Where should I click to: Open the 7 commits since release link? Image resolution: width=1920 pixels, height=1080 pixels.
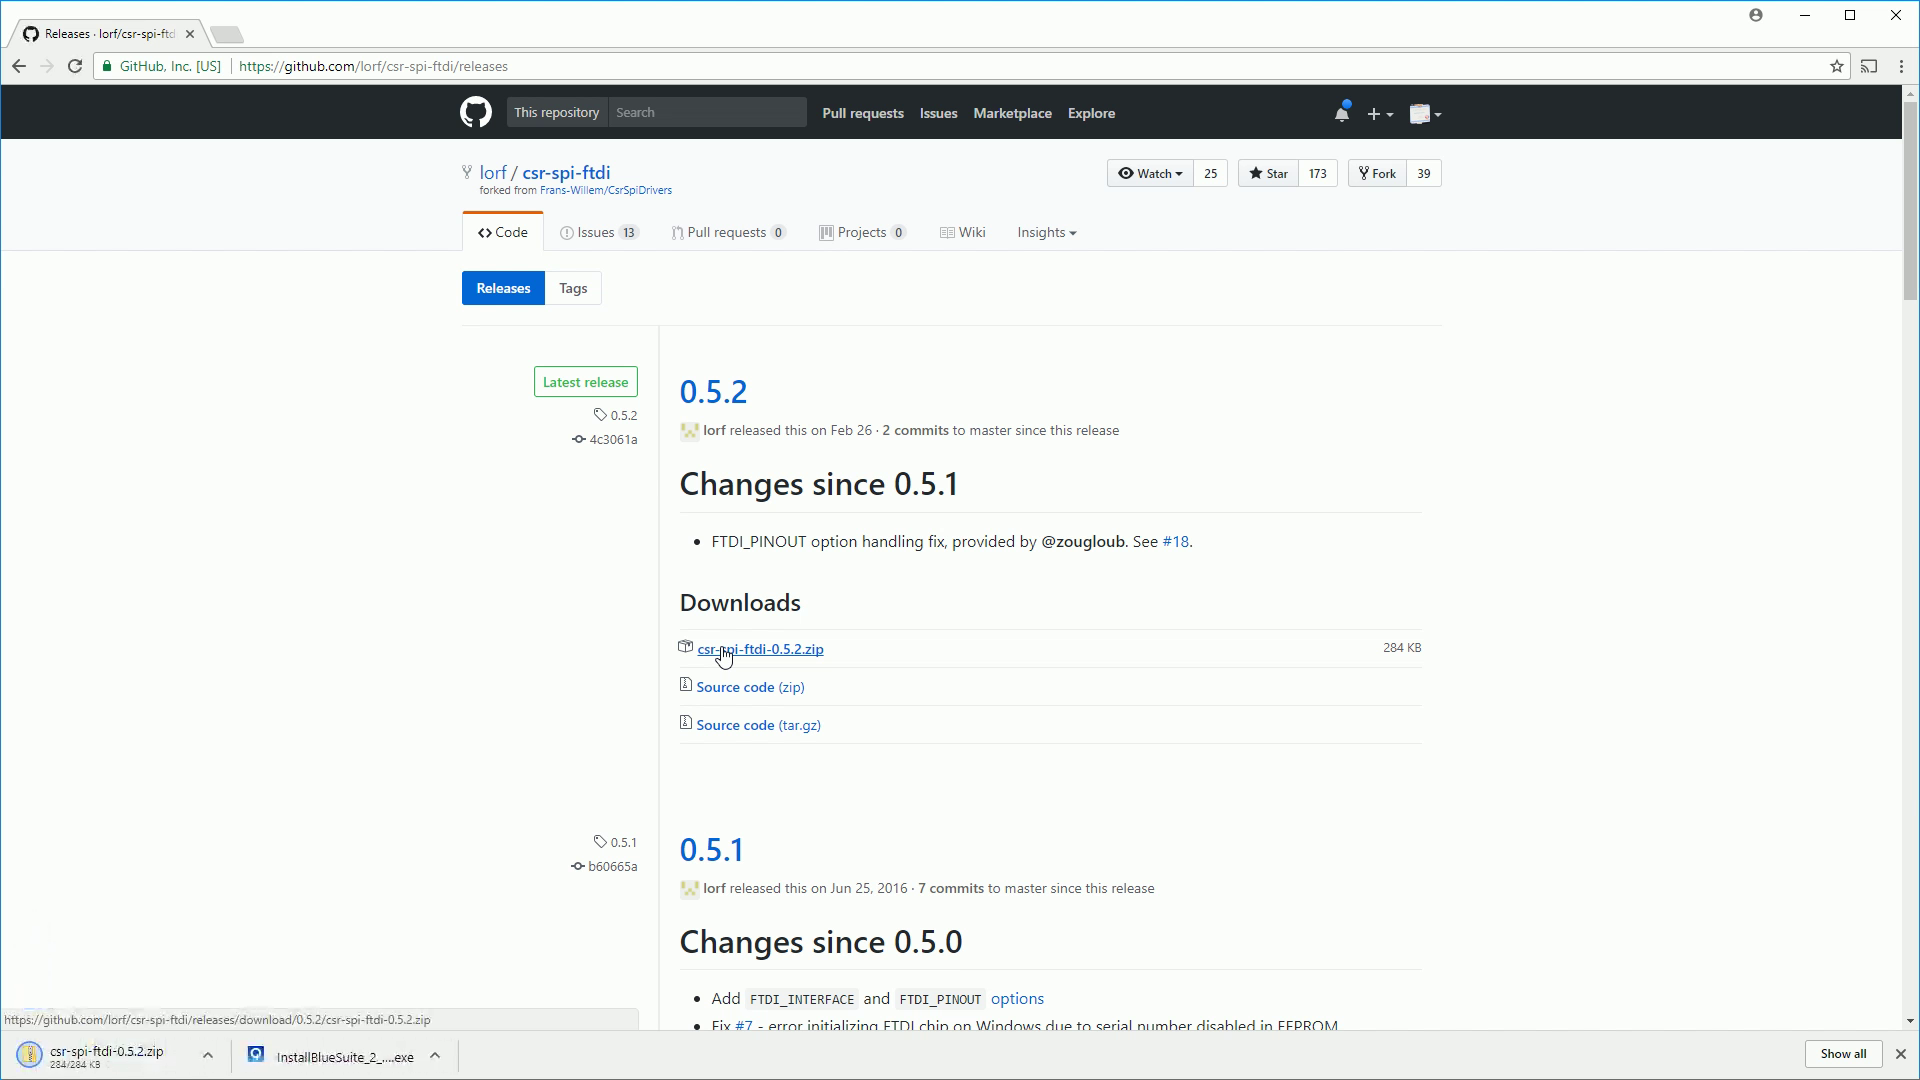951,888
